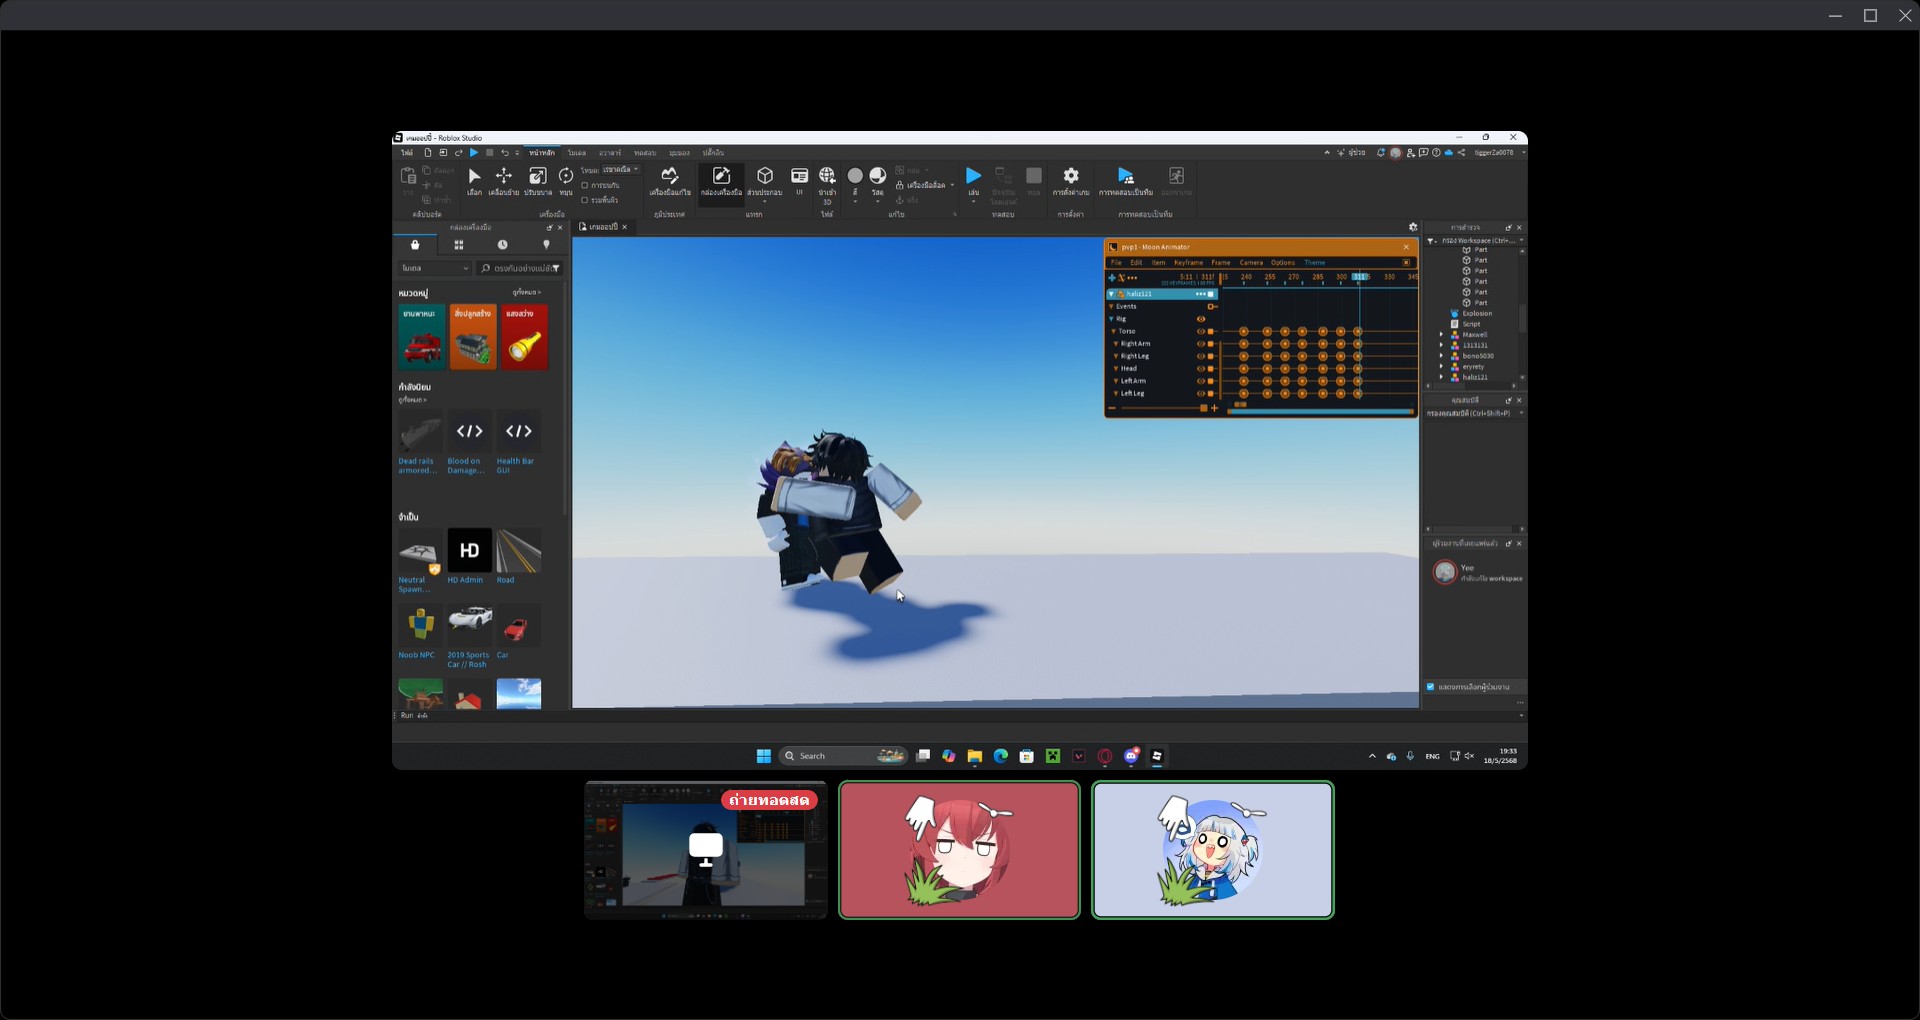
Task: Click the undo arrow in quick access bar
Action: pyautogui.click(x=505, y=153)
